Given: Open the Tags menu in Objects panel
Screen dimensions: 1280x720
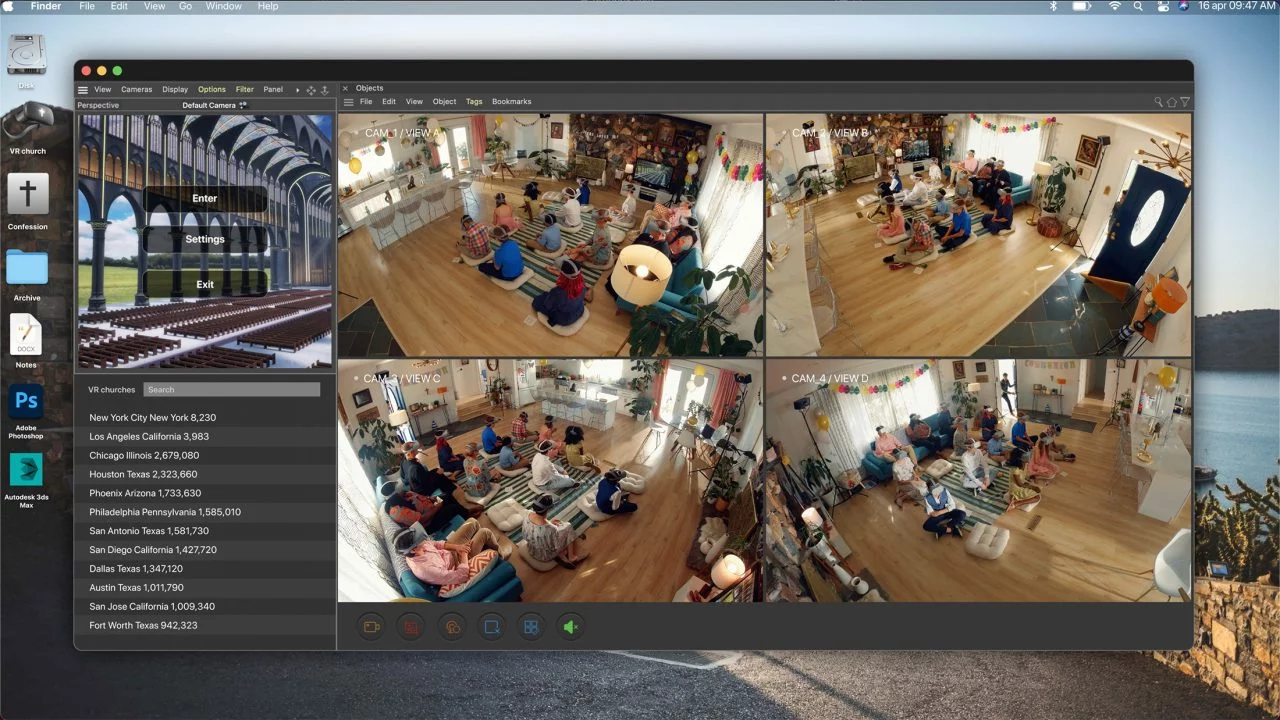Looking at the screenshot, I should point(474,102).
